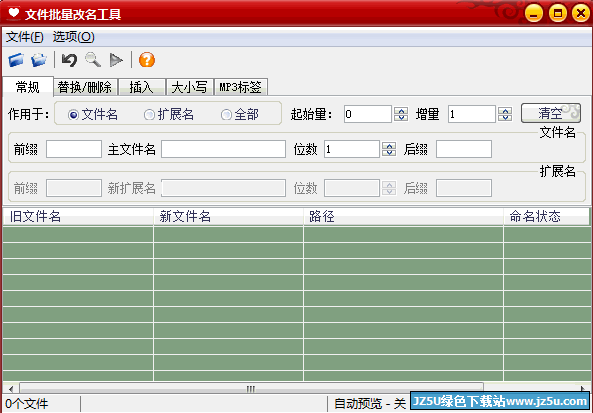Click the open file folder icon
593x413 pixels.
(x=16, y=60)
